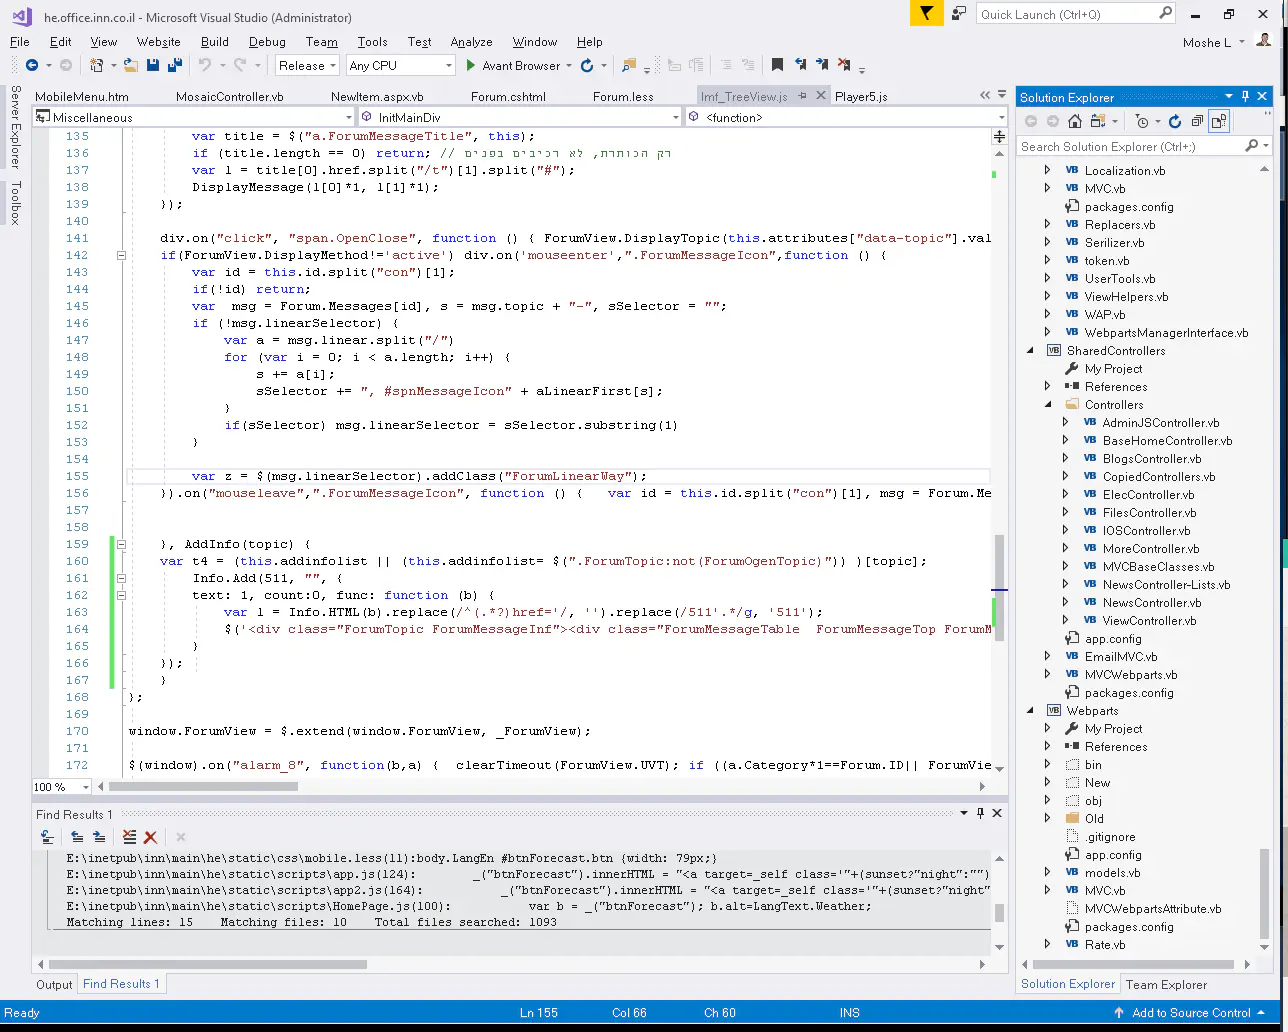Collapse the Controllers folder in Solution Explorer
This screenshot has height=1032, width=1288.
(x=1048, y=405)
